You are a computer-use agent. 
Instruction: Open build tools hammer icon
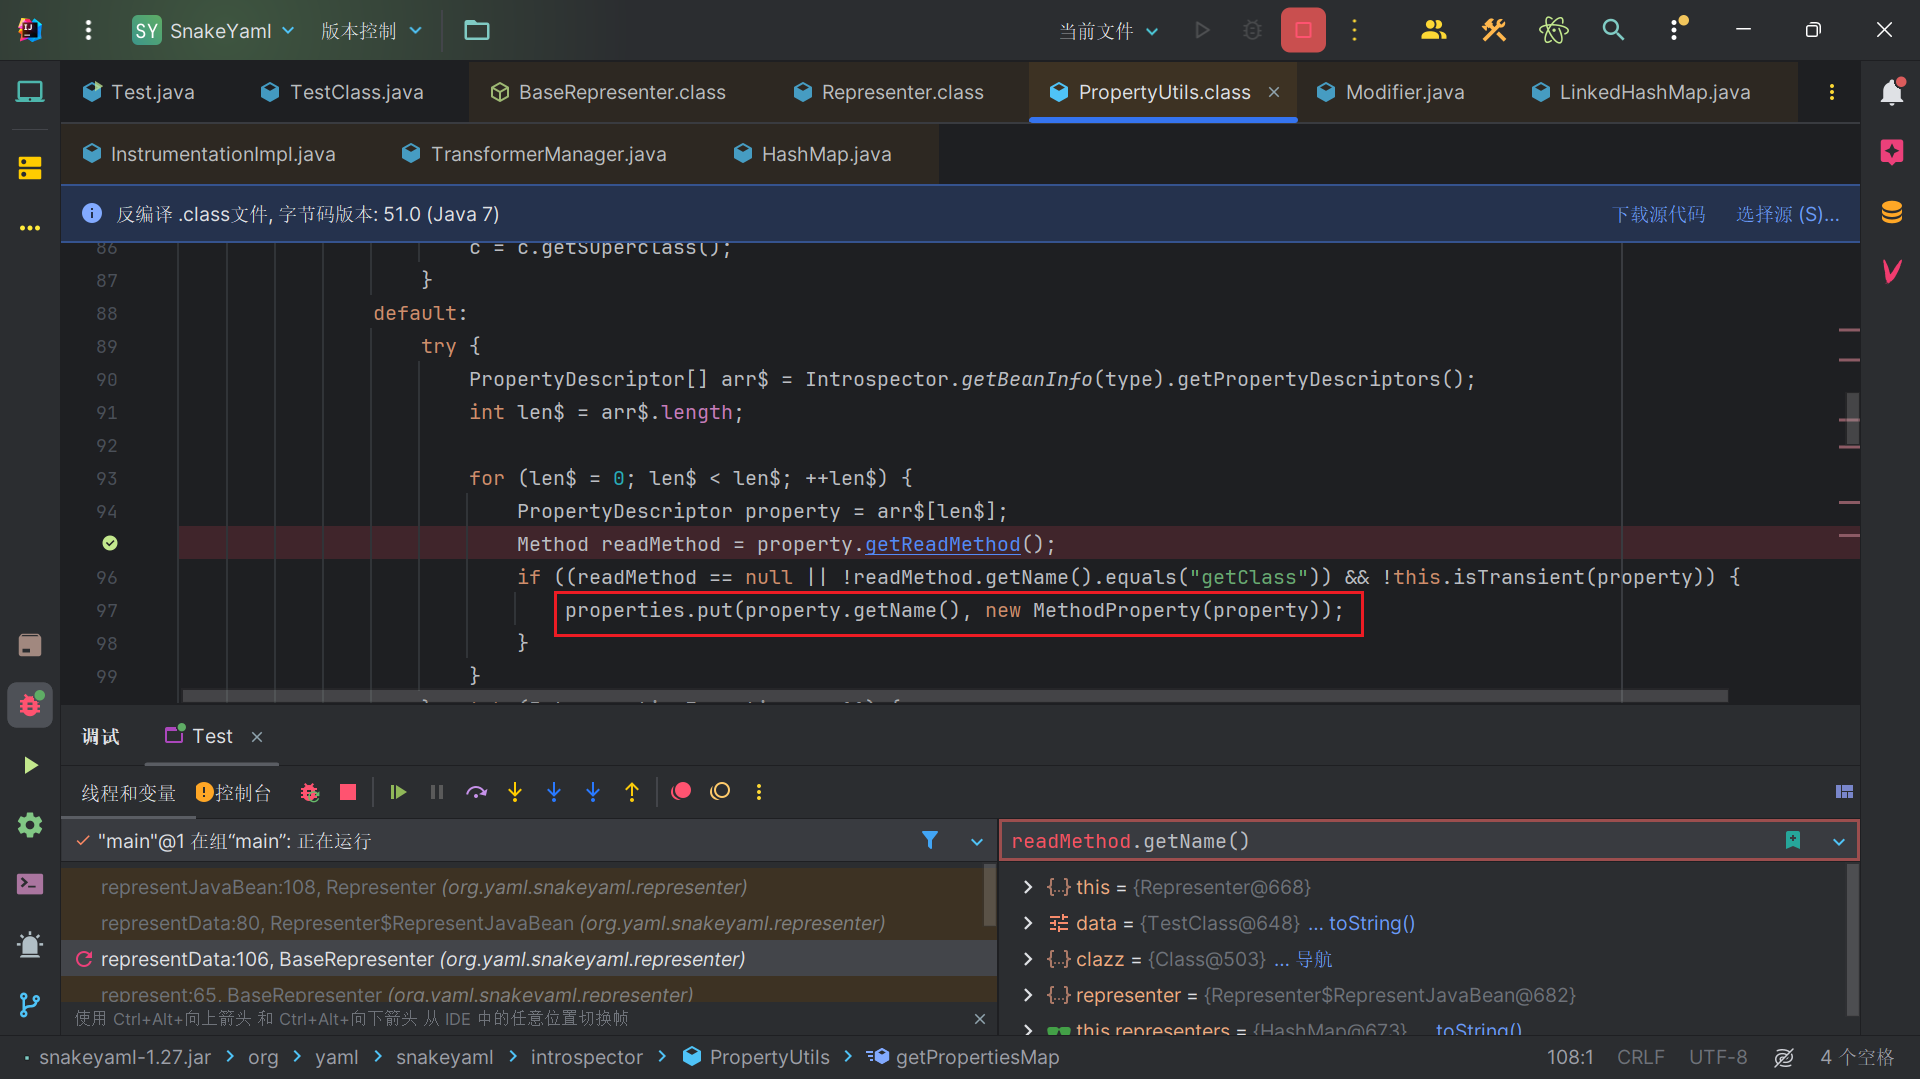pos(1494,30)
